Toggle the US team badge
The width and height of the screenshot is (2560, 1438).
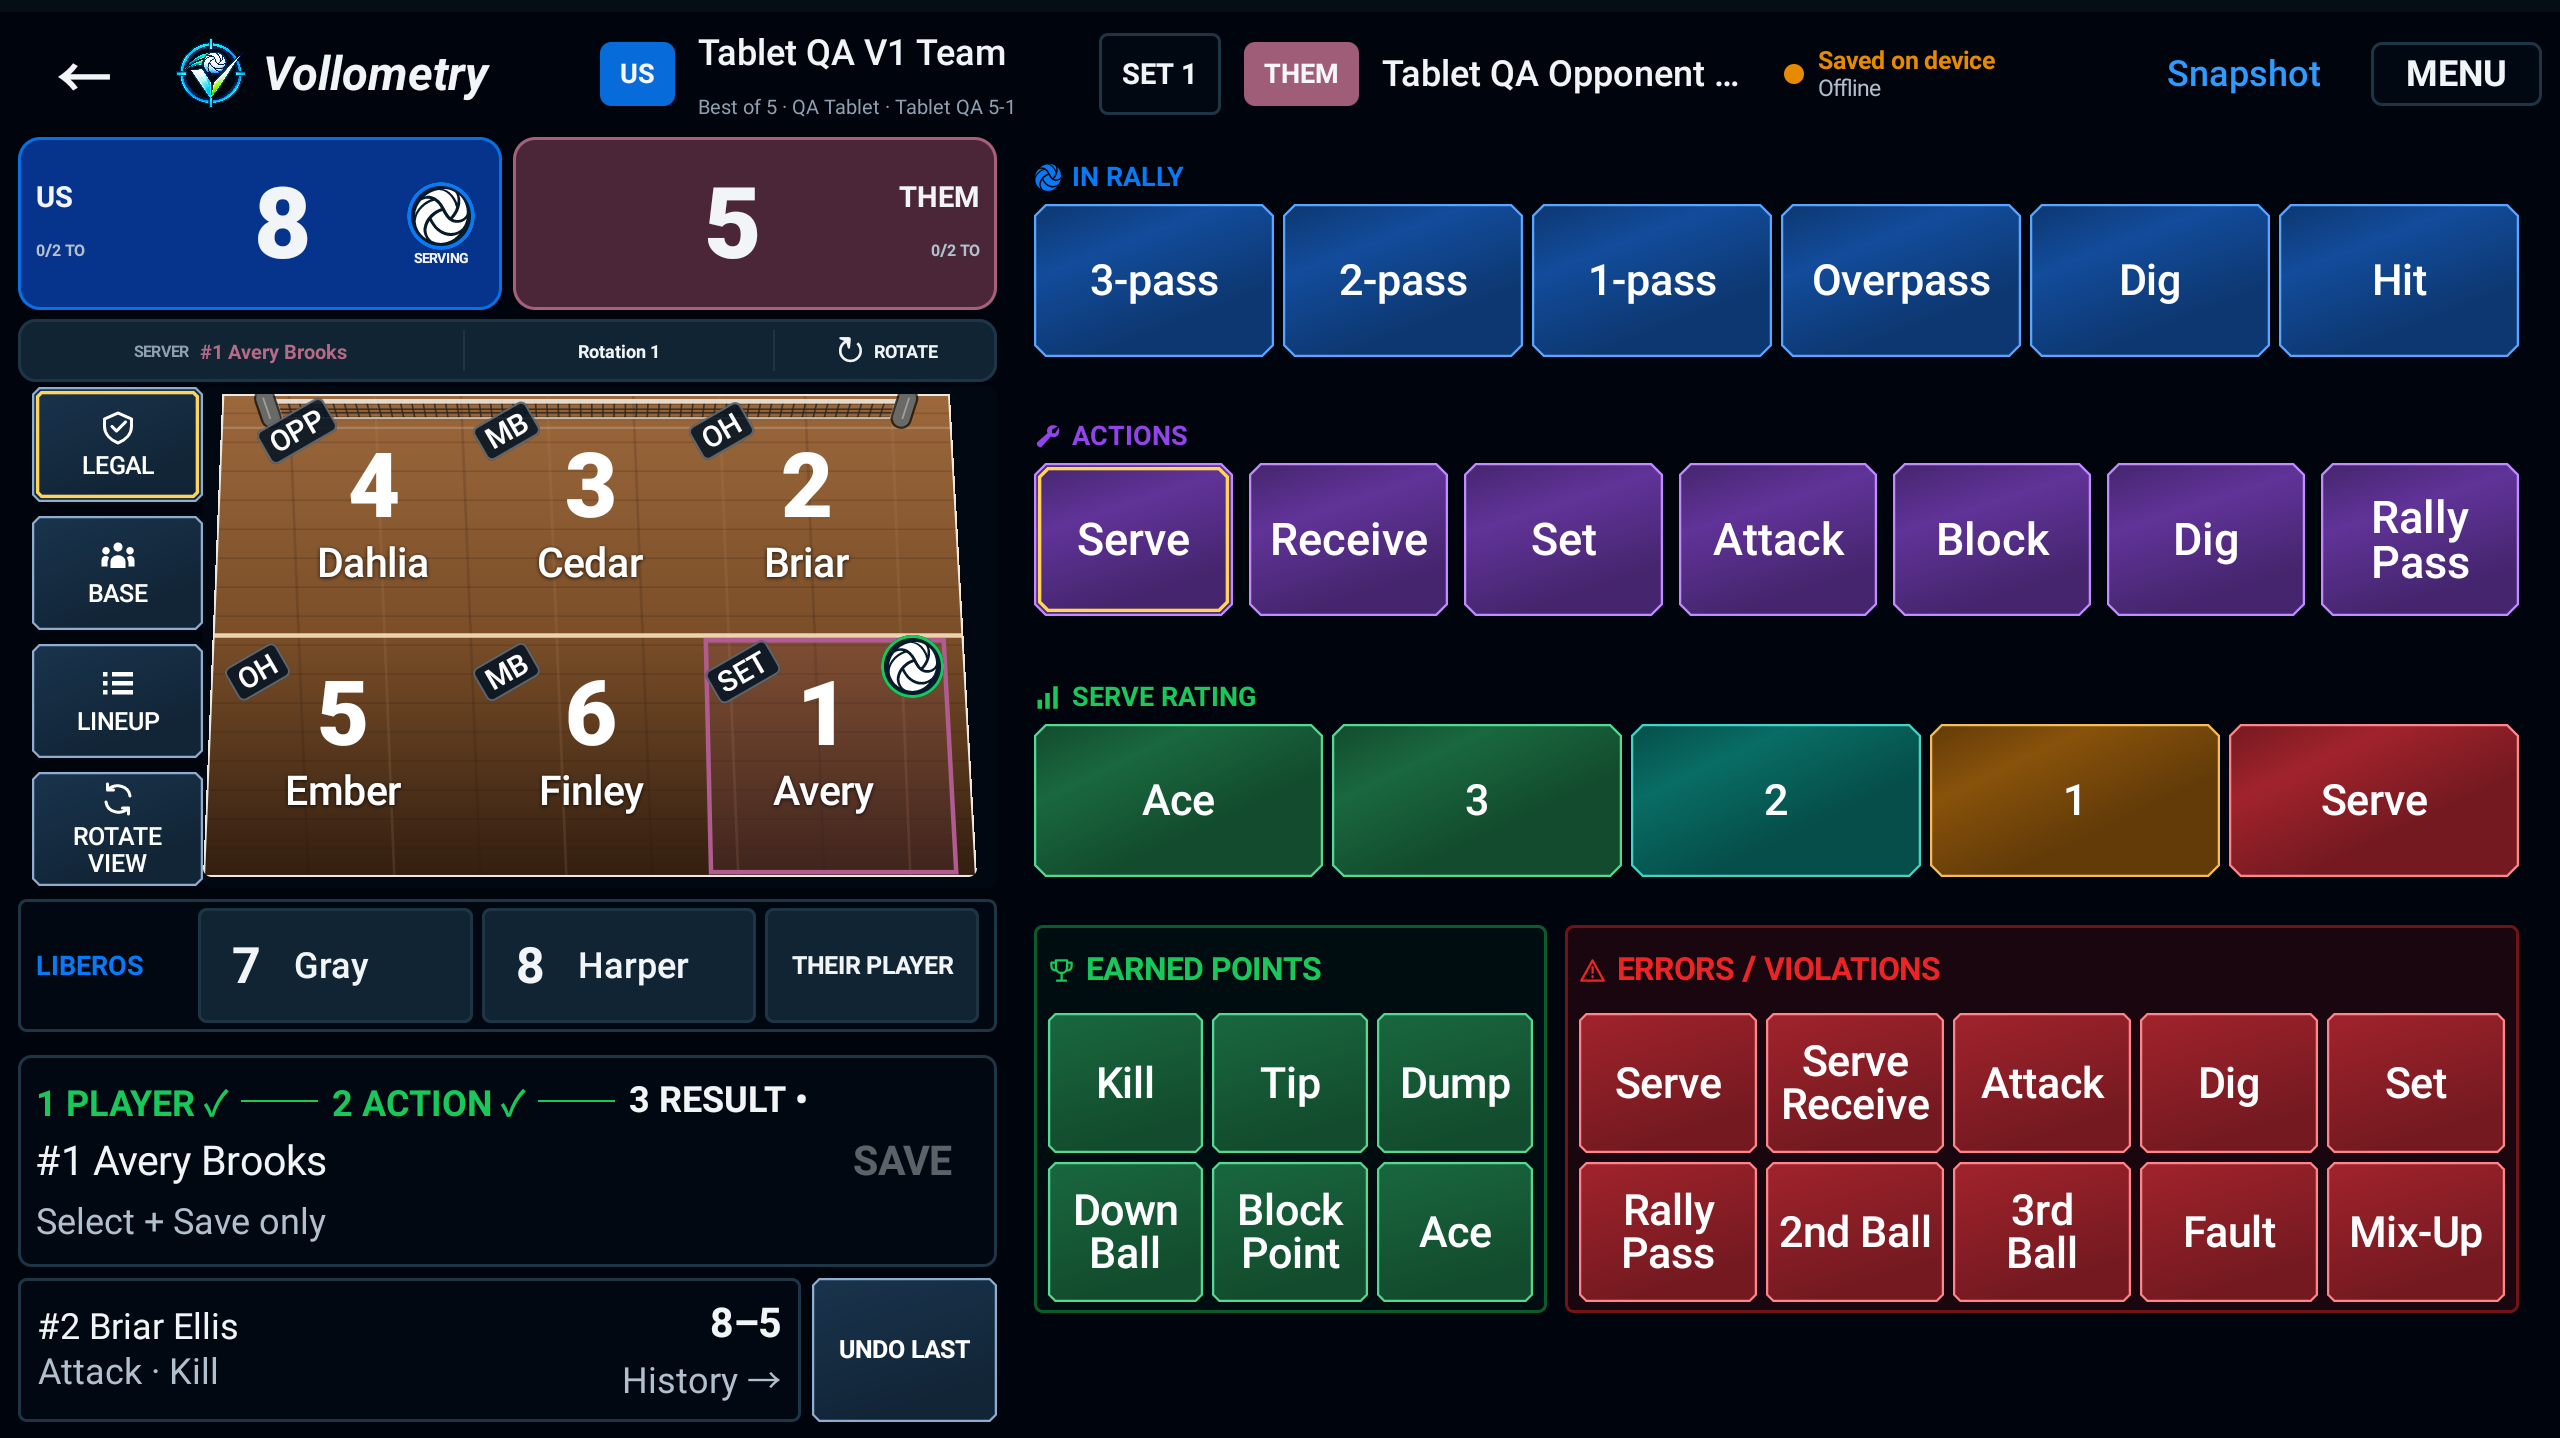pyautogui.click(x=637, y=74)
